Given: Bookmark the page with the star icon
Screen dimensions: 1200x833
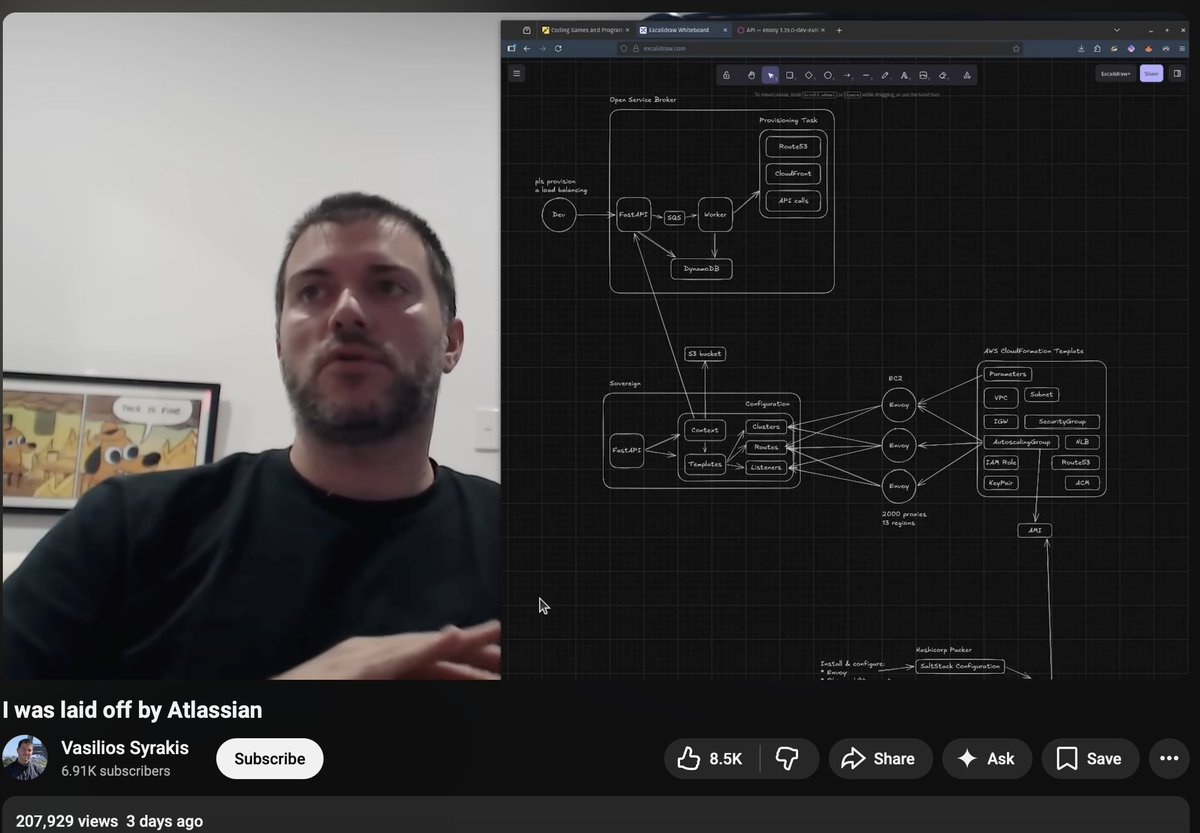Looking at the screenshot, I should [x=1016, y=48].
